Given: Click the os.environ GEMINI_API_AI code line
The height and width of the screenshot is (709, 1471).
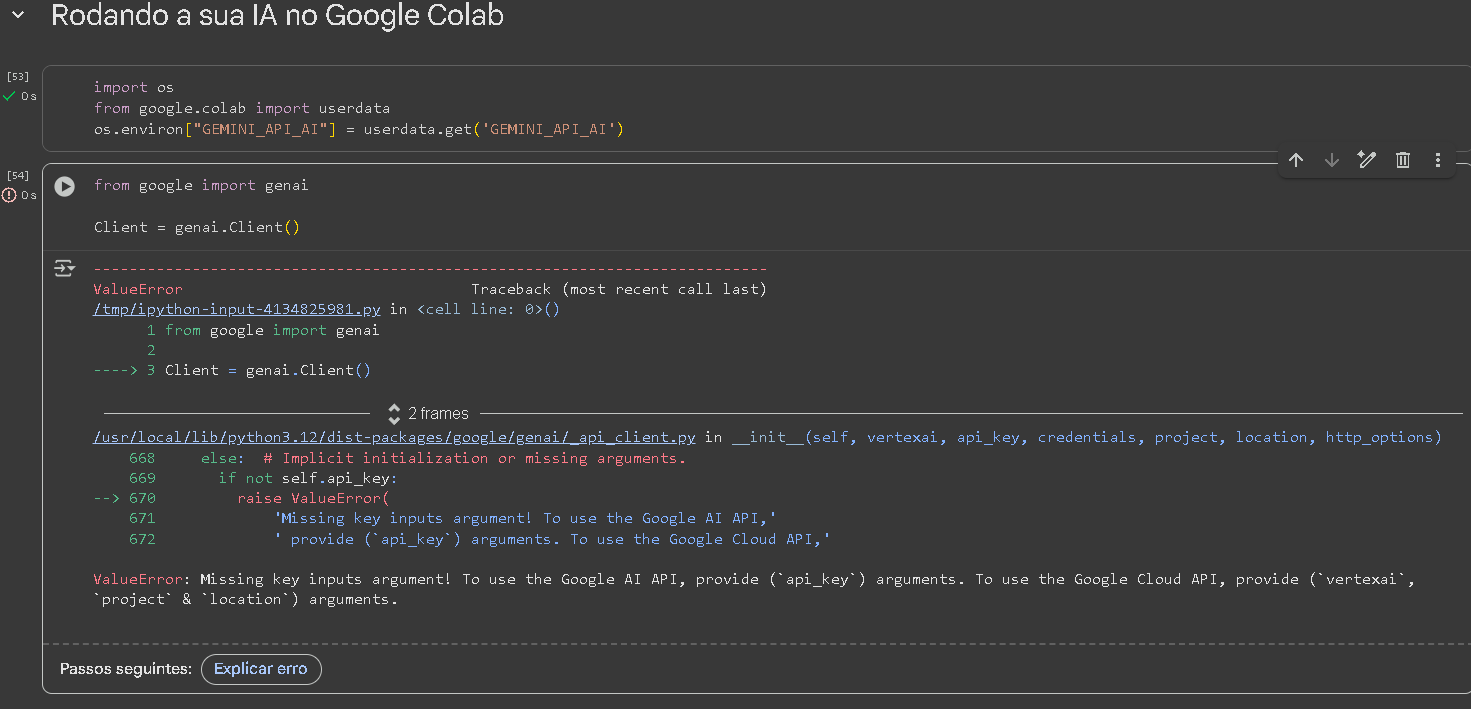Looking at the screenshot, I should point(358,129).
